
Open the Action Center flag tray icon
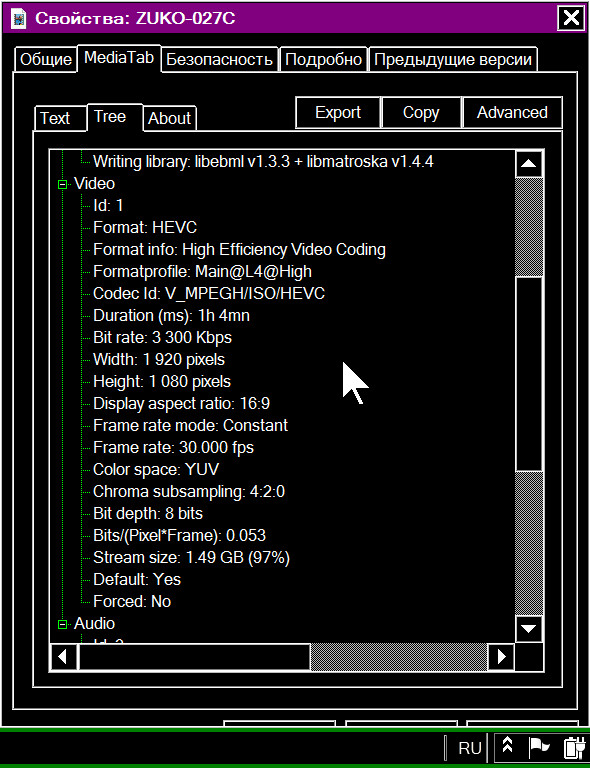[539, 746]
